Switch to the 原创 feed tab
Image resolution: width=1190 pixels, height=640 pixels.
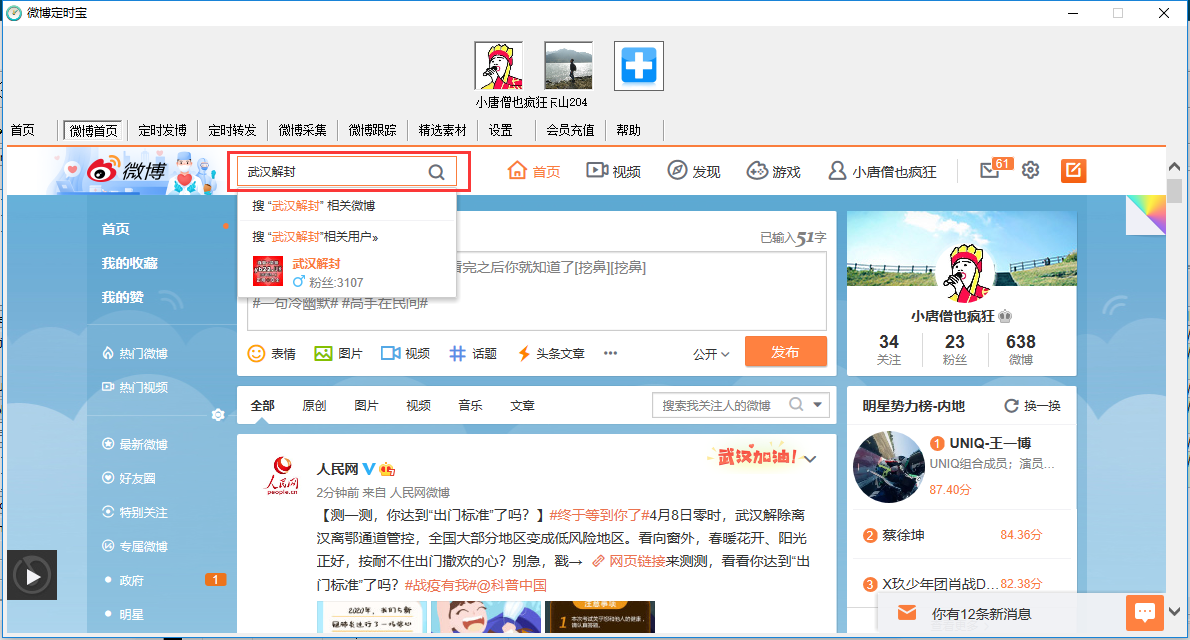pos(314,406)
